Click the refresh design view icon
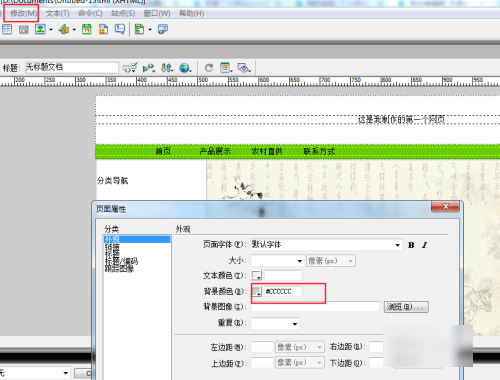The image size is (500, 380). click(209, 68)
